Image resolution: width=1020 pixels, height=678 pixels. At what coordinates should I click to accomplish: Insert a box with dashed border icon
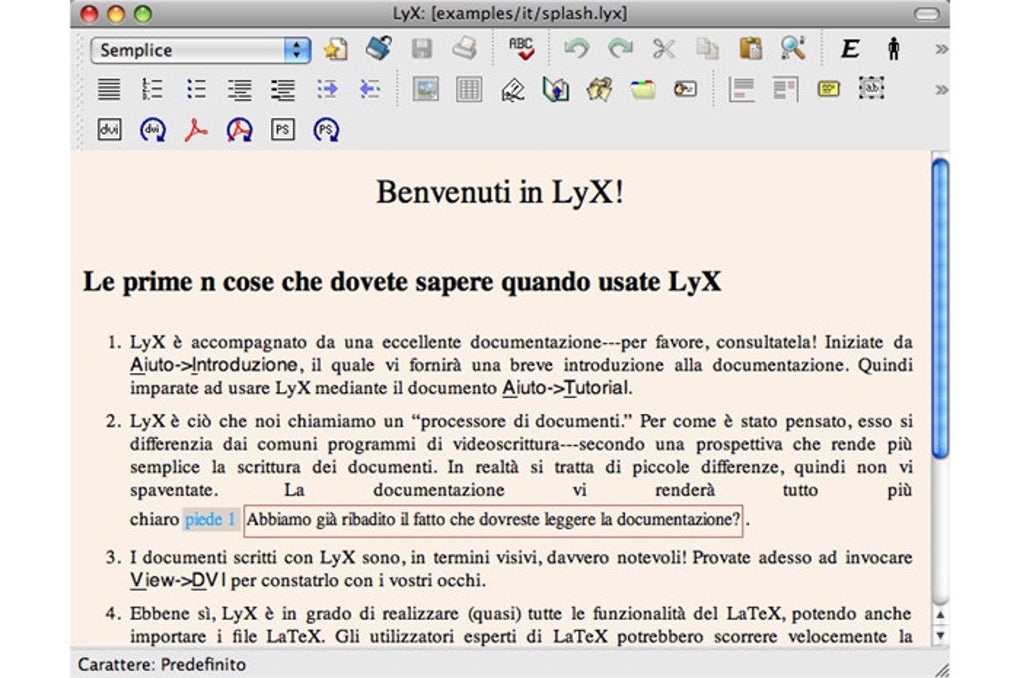(x=872, y=88)
